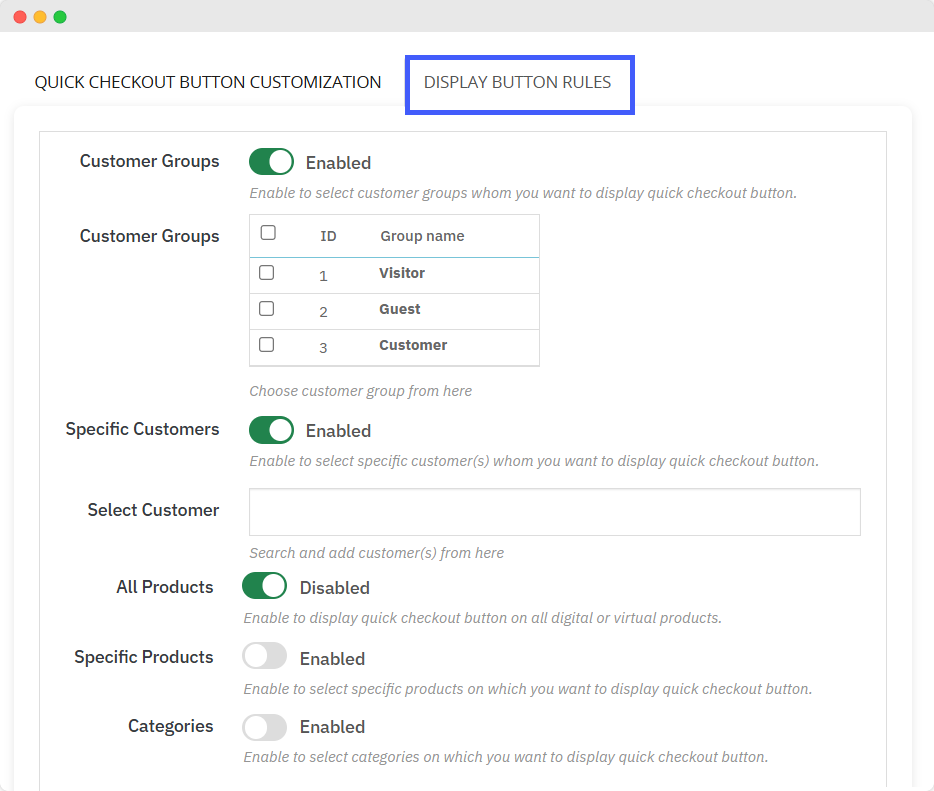Toggle the Customer Groups enable switch
Image resolution: width=934 pixels, height=791 pixels.
pyautogui.click(x=271, y=162)
